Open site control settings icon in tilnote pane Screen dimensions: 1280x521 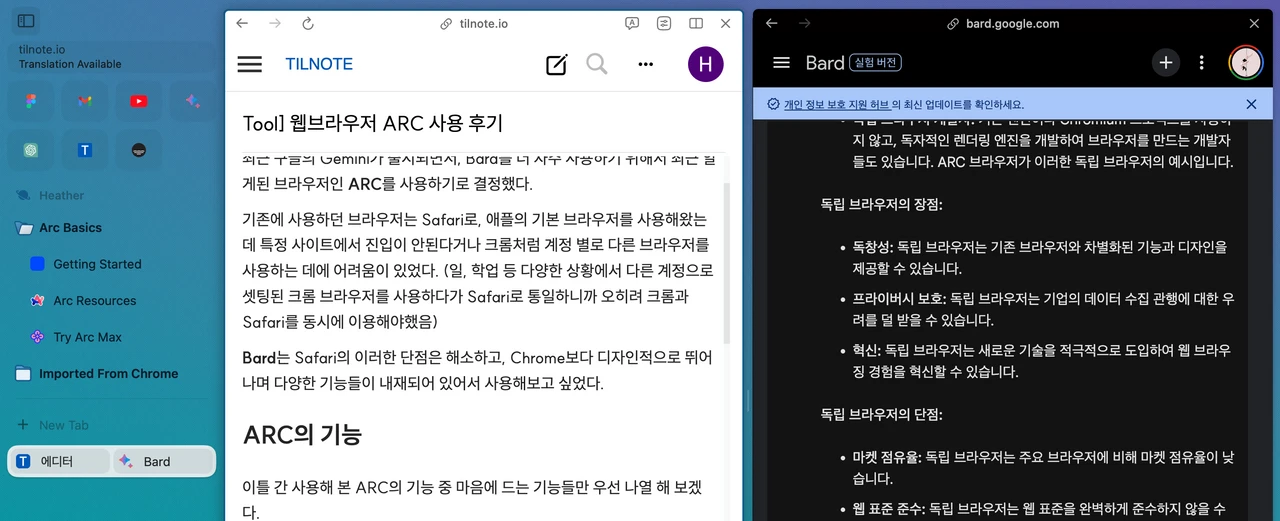click(x=664, y=23)
